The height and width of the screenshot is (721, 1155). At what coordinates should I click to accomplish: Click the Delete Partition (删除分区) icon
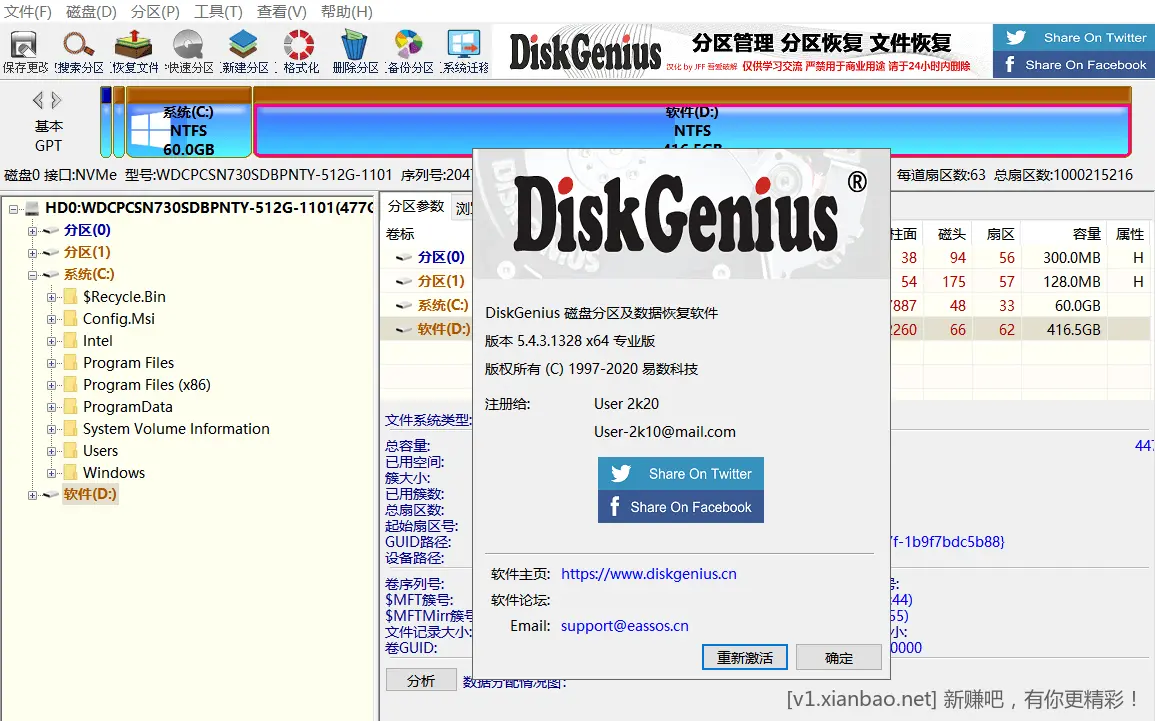click(x=354, y=44)
